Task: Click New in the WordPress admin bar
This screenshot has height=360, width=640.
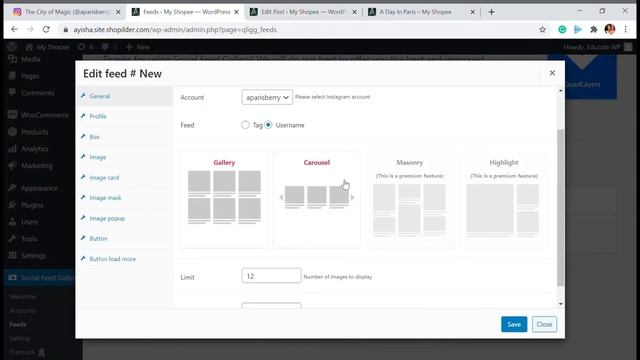Action: [138, 47]
